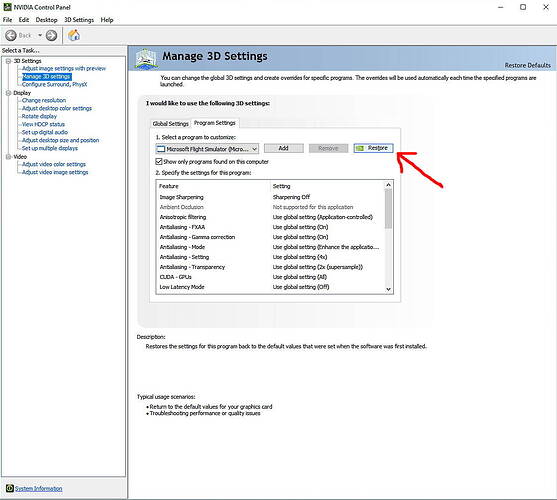The width and height of the screenshot is (557, 500).
Task: Open the Desktop menu
Action: coord(47,20)
